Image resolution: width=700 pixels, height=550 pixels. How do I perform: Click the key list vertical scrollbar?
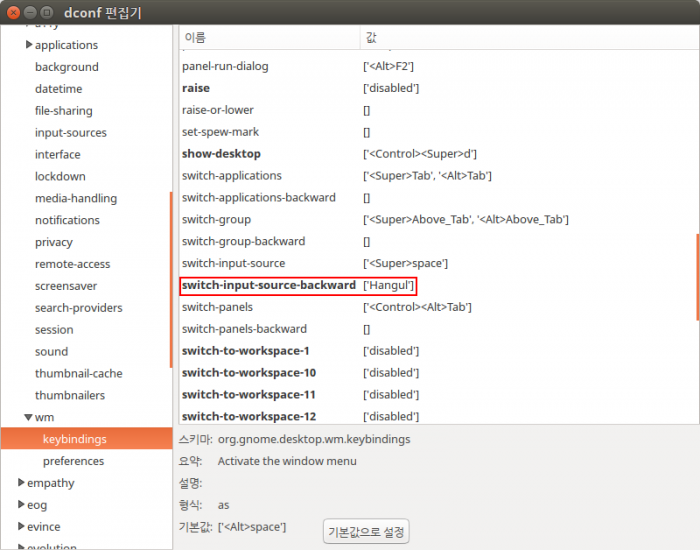point(697,277)
